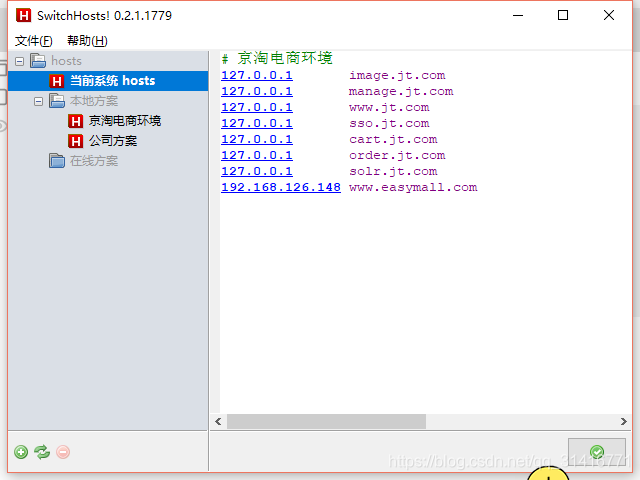The image size is (640, 480).
Task: Click the green refresh arrows icon
Action: pyautogui.click(x=42, y=452)
